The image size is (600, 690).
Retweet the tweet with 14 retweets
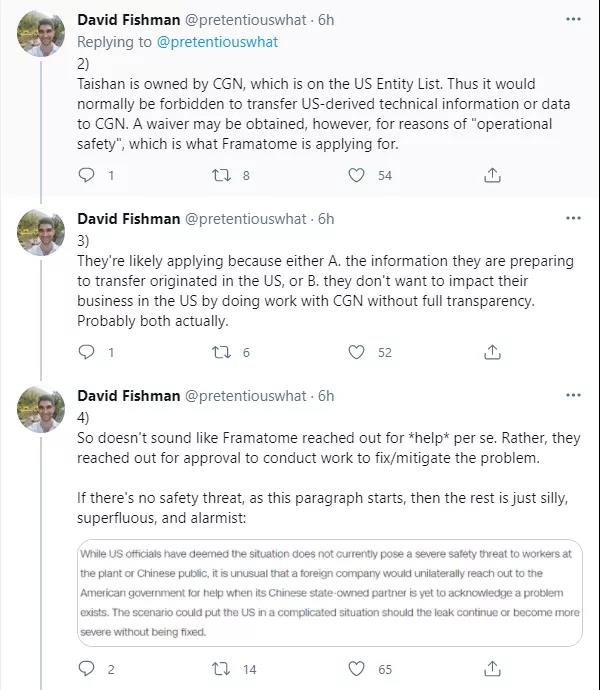(223, 669)
